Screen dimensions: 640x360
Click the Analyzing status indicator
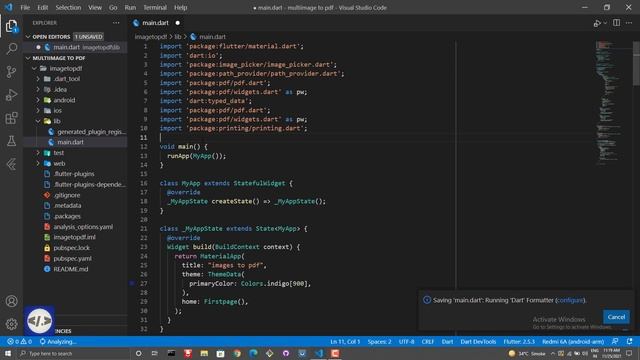[58, 342]
